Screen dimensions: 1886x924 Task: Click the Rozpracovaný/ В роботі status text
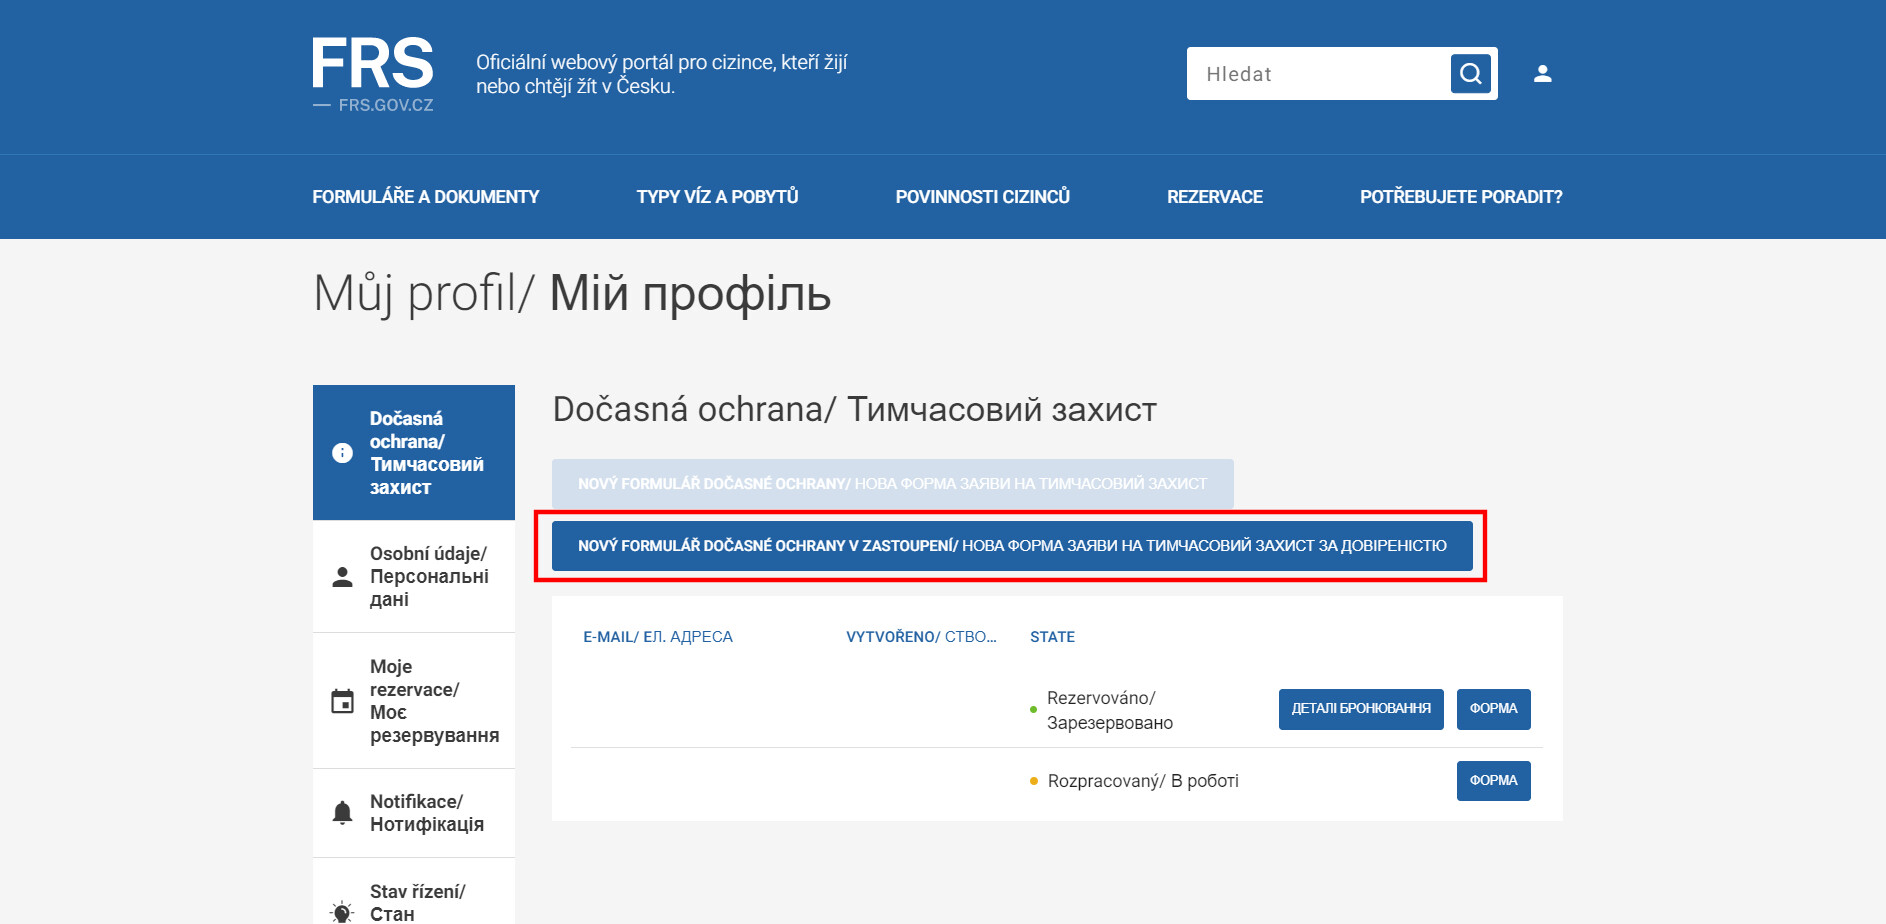pyautogui.click(x=1143, y=781)
